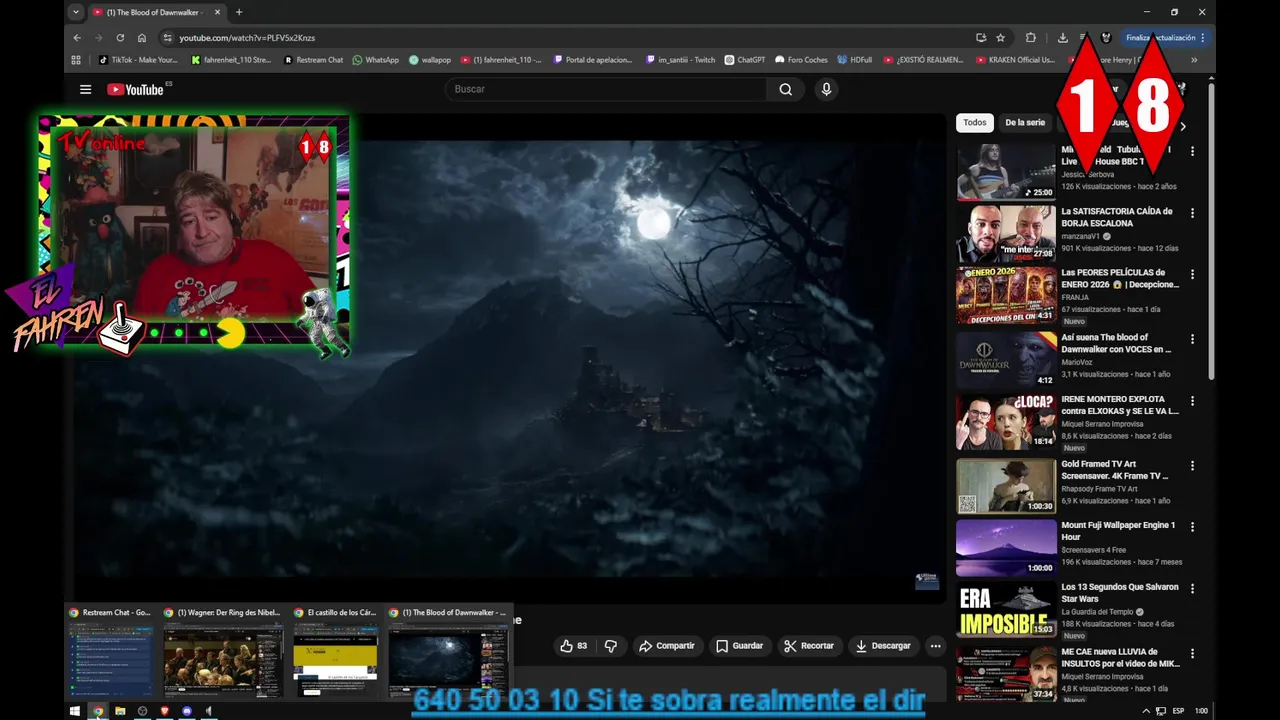Select the De la serie chip

(x=1025, y=123)
